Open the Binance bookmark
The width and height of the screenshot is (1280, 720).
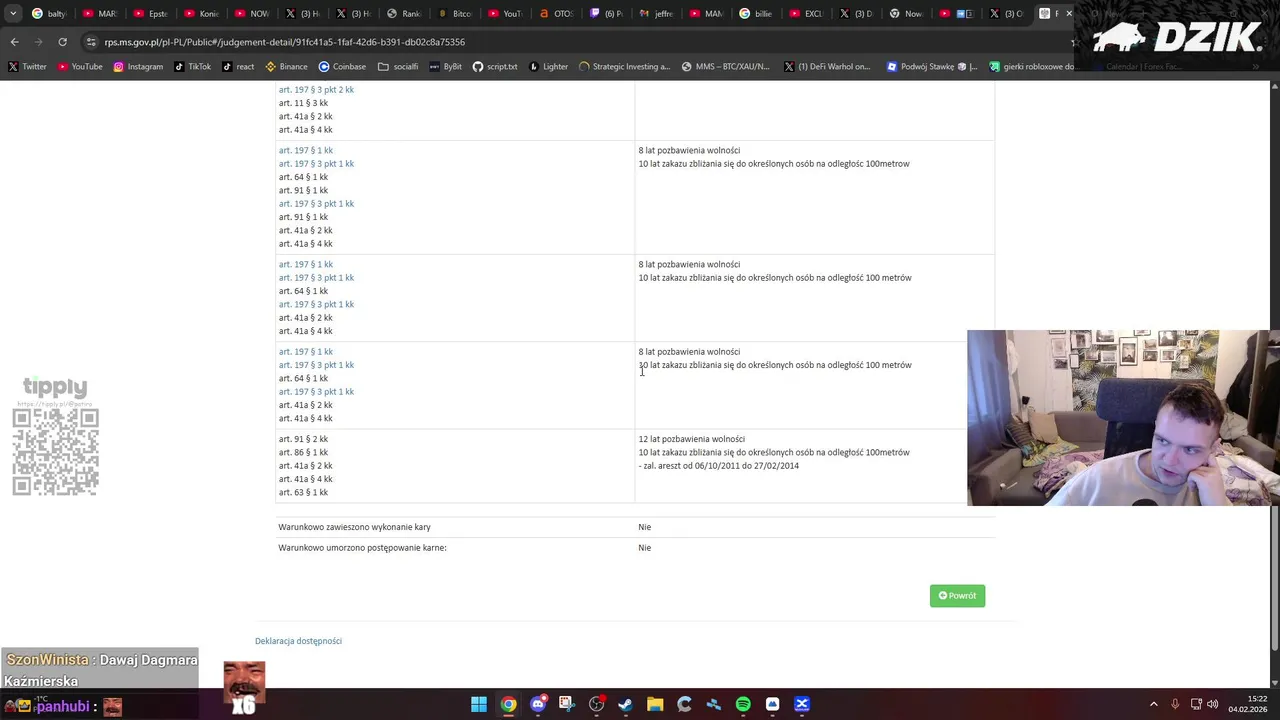(x=286, y=67)
